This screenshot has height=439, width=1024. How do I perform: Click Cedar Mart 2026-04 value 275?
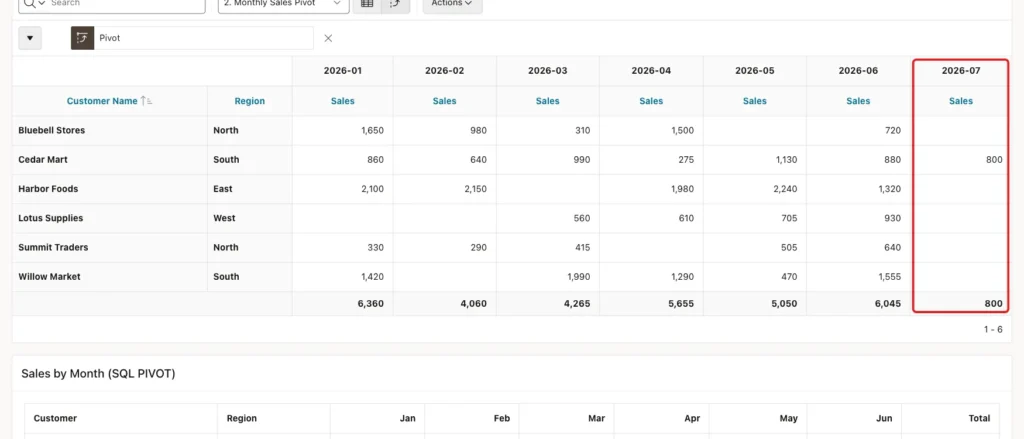point(686,159)
